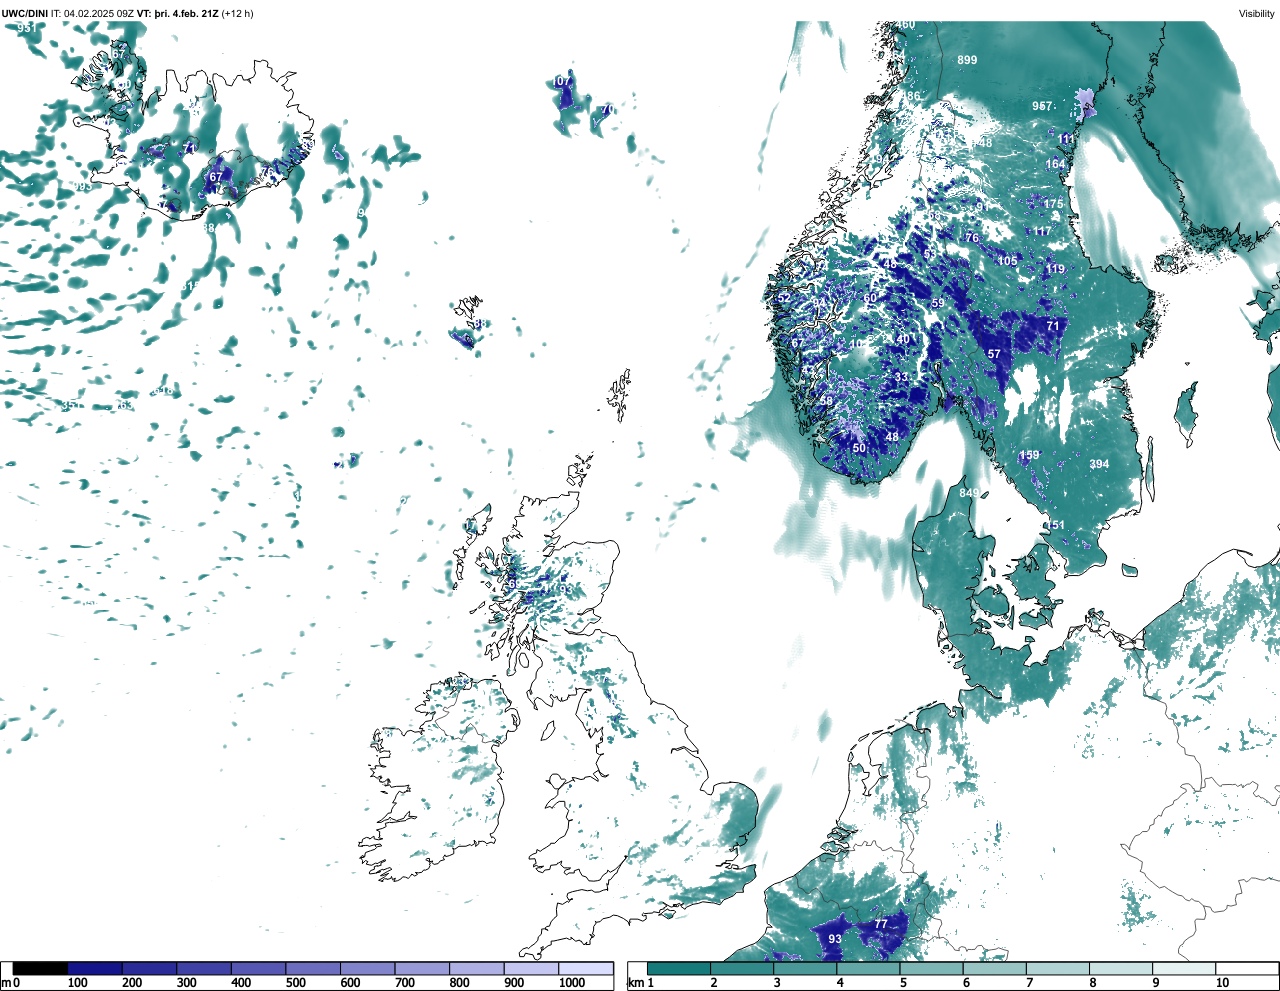Click the '151' visibility value near southern Sweden coast

1054,525
